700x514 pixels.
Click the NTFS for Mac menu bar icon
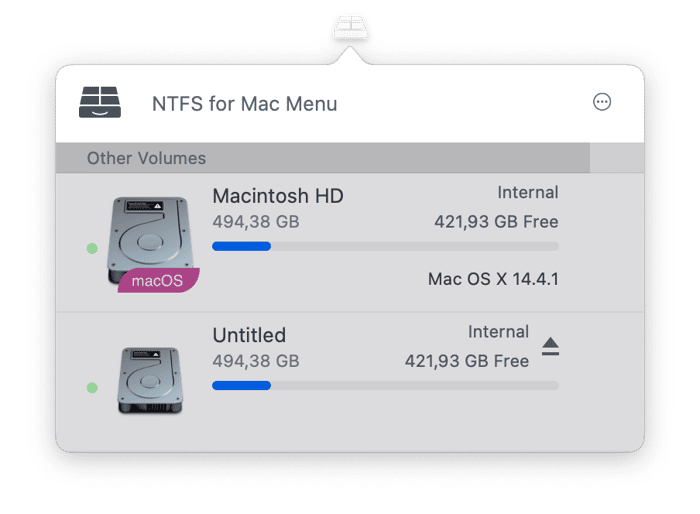pyautogui.click(x=350, y=25)
